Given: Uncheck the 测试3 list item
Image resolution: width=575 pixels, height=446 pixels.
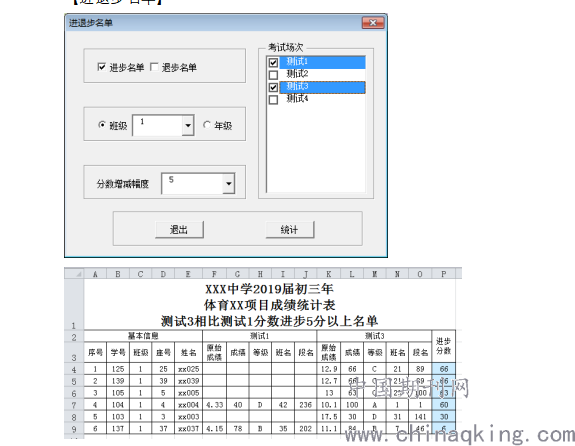Looking at the screenshot, I should coord(273,87).
